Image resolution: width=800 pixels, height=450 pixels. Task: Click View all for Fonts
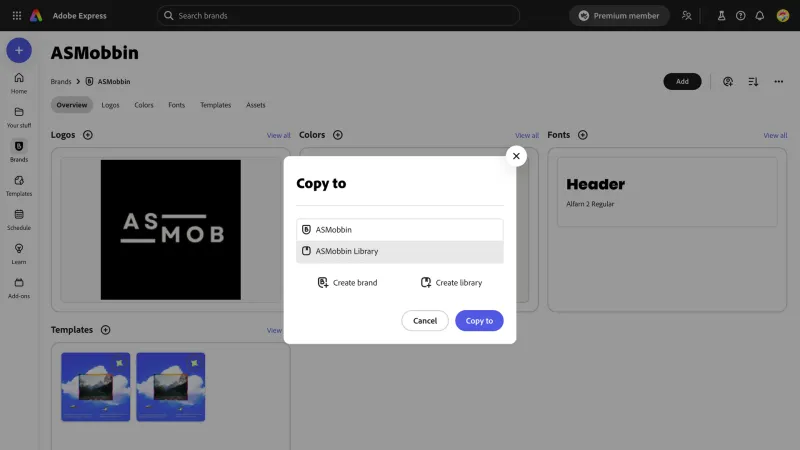776,135
